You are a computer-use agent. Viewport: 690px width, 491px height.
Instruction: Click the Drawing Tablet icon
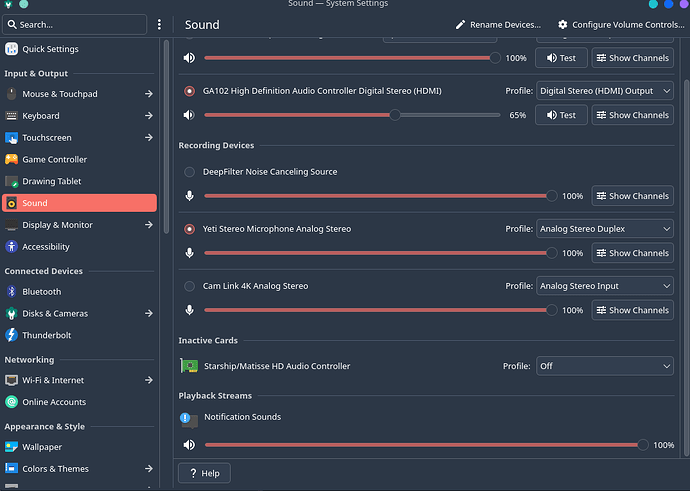click(11, 181)
